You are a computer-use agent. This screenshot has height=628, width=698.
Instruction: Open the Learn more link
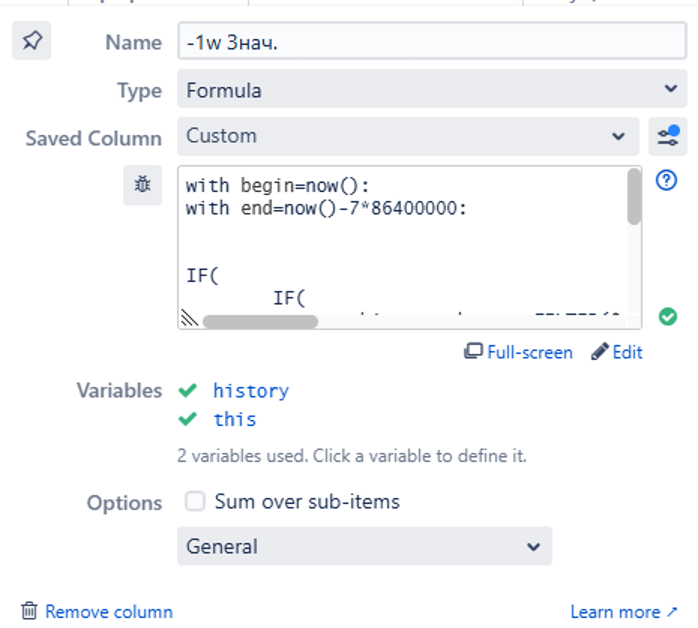click(624, 612)
